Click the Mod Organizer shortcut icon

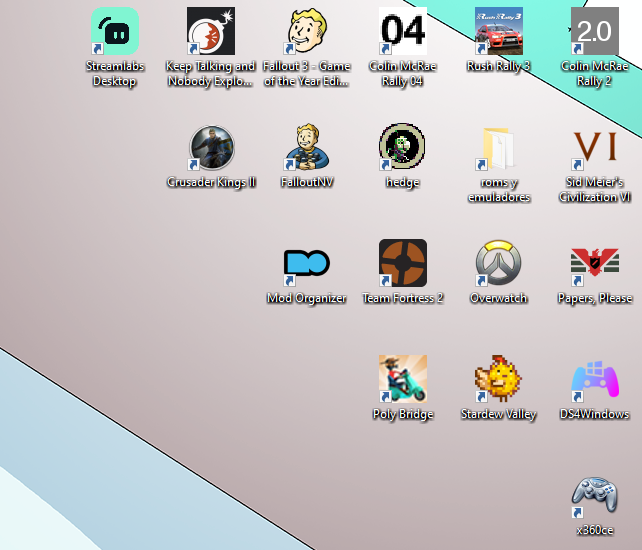pyautogui.click(x=307, y=266)
